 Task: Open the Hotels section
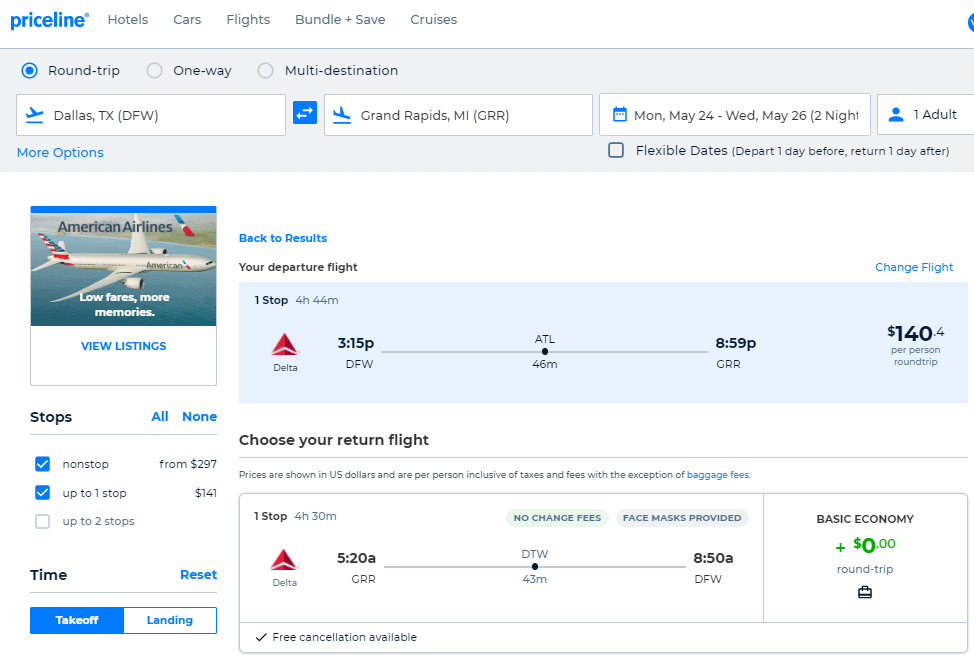tap(128, 19)
